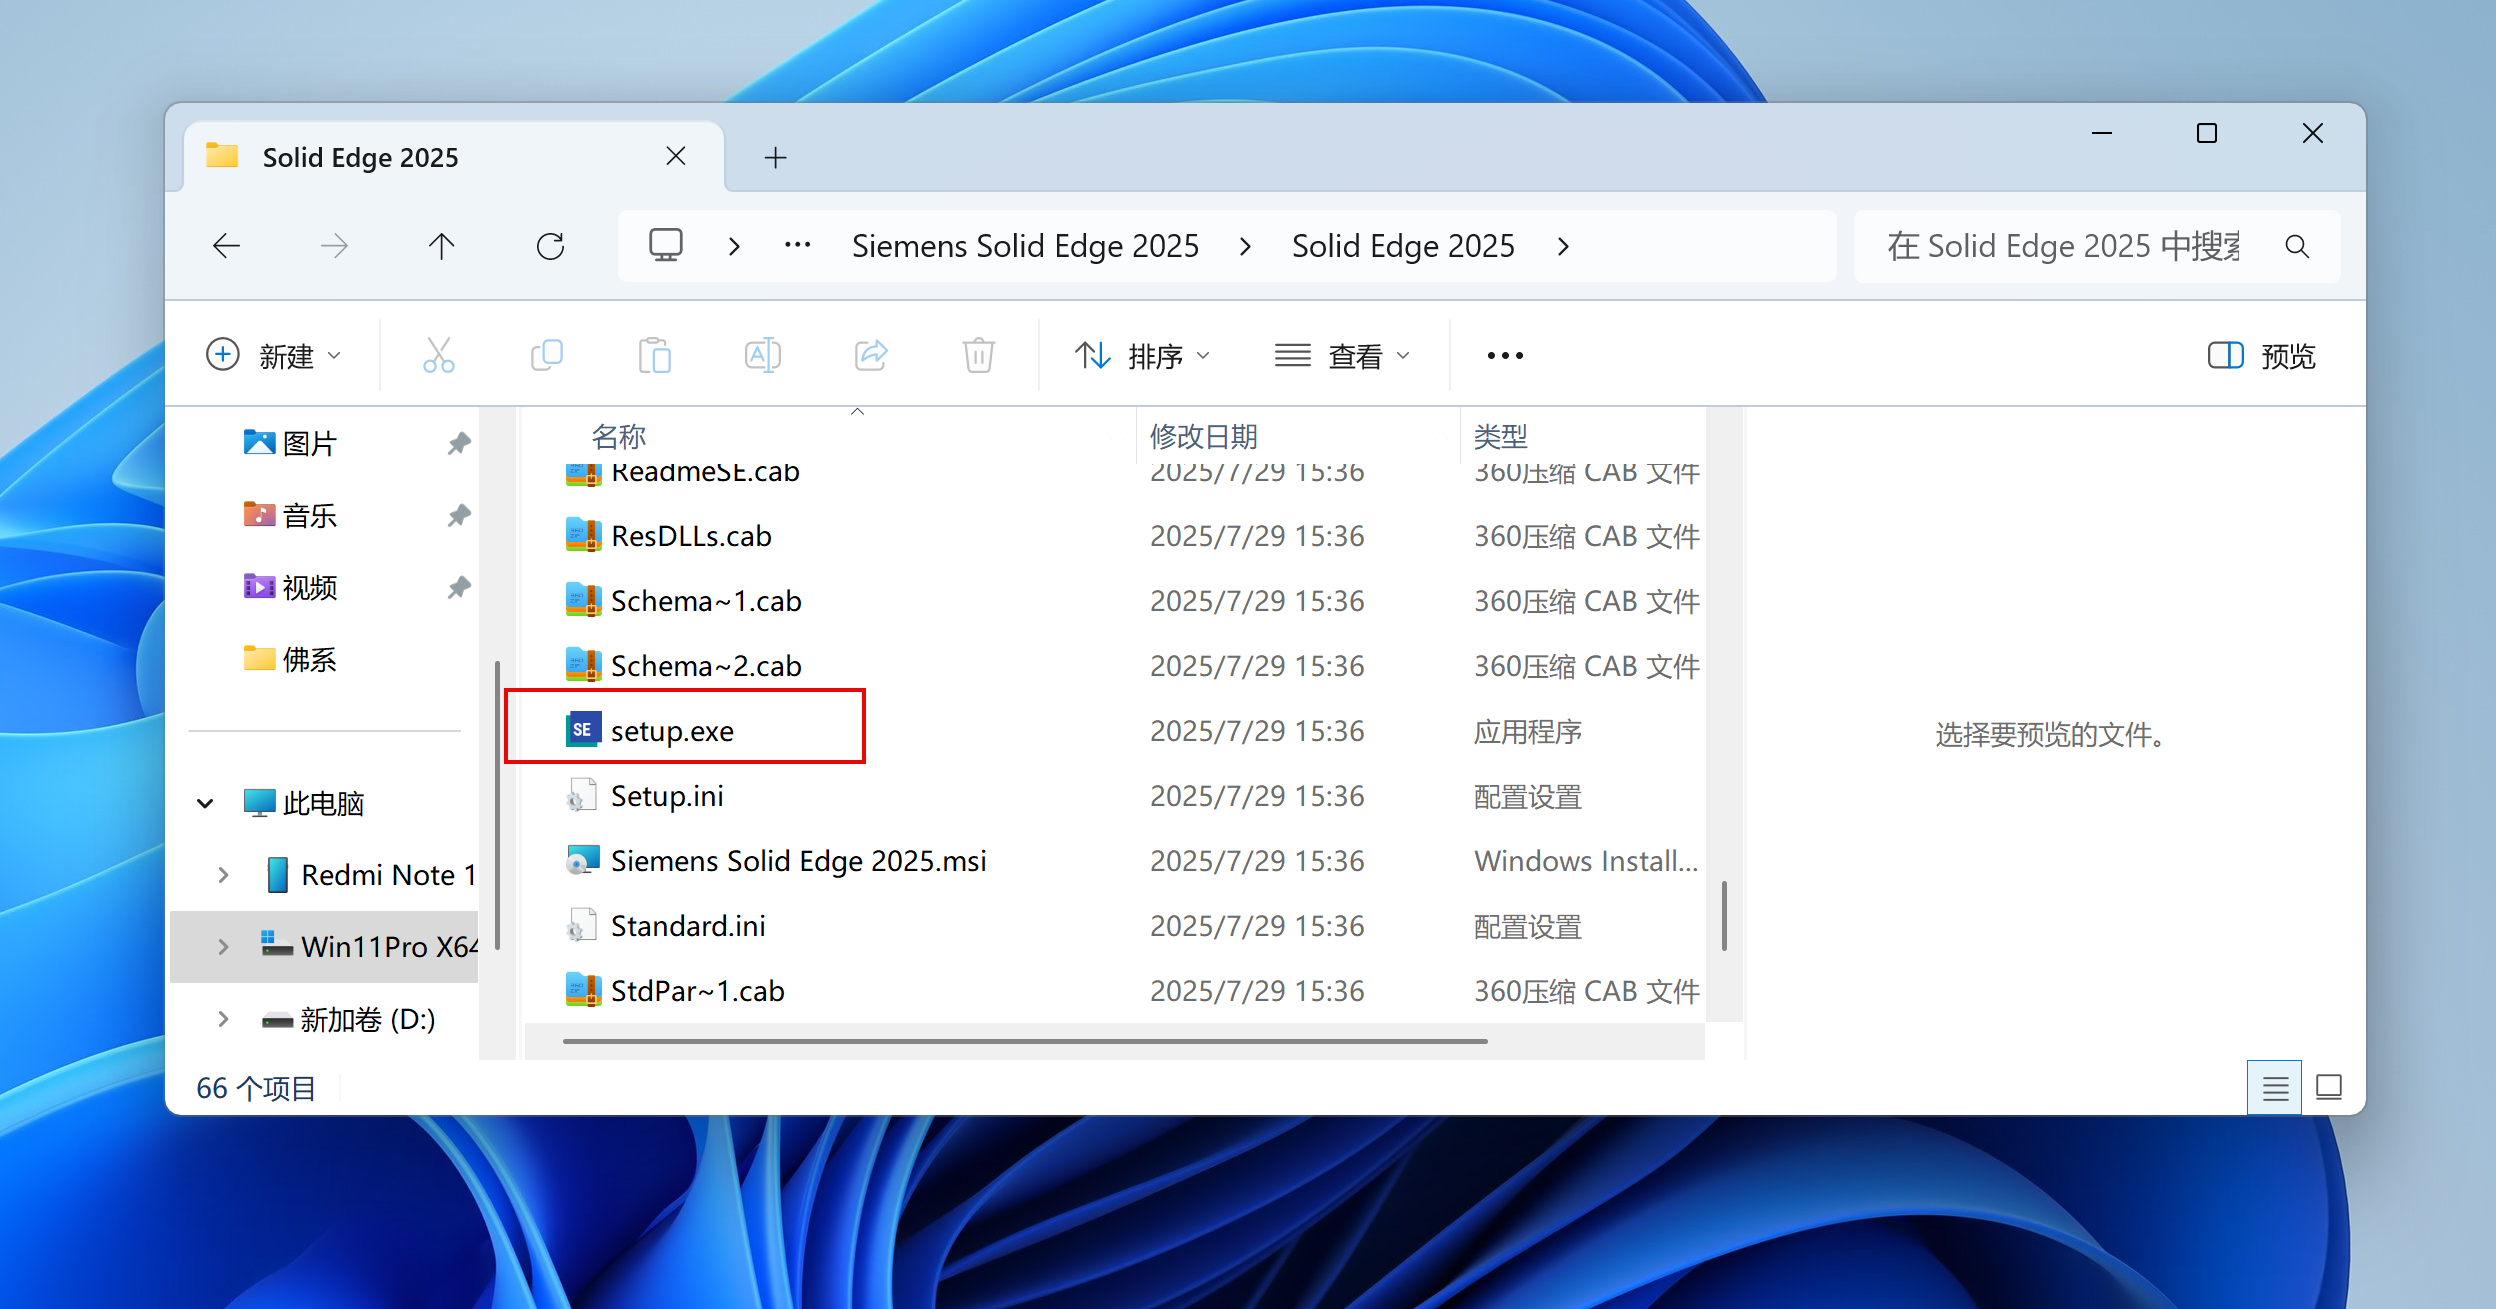
Task: Select the setup.exe file
Action: point(672,731)
